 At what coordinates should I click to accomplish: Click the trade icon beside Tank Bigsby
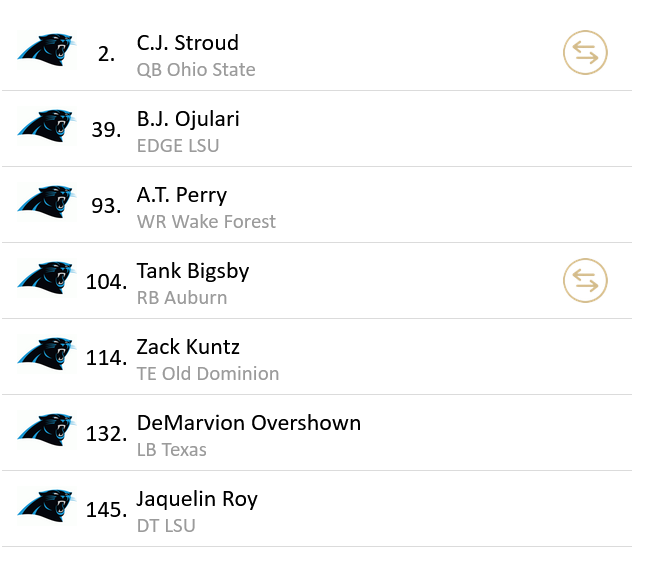[585, 281]
